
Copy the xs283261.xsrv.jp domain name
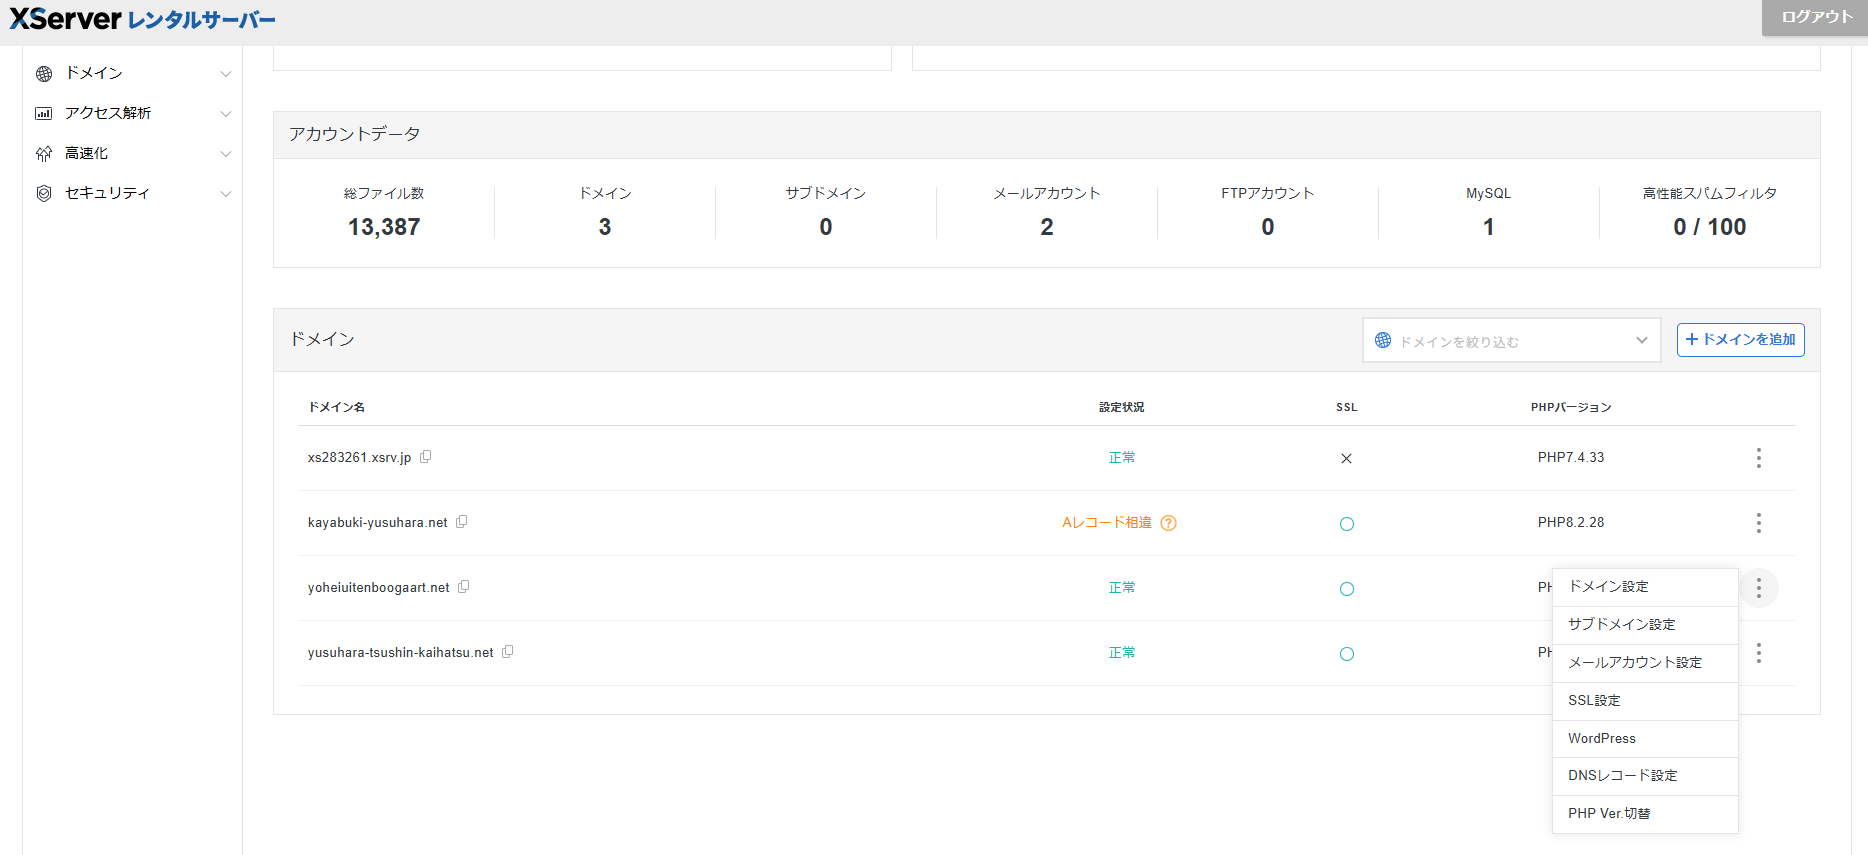tap(426, 457)
